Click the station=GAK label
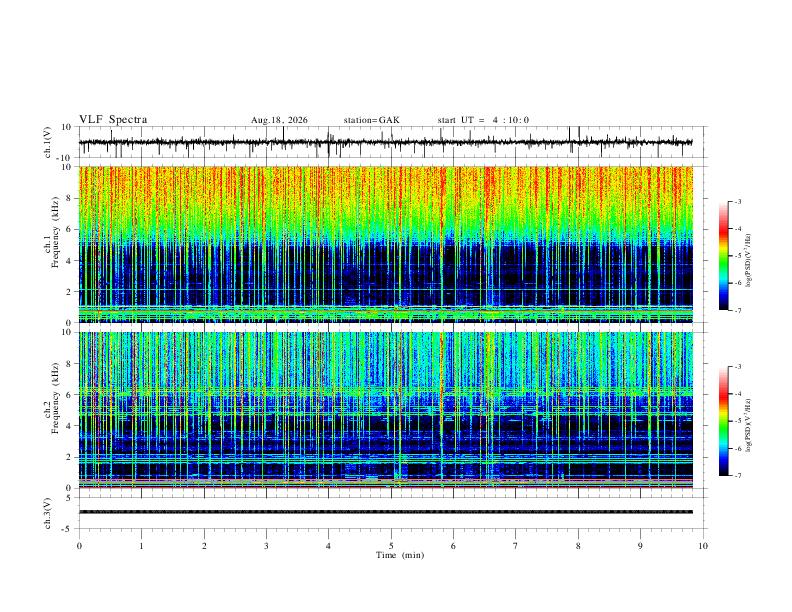 (x=372, y=120)
